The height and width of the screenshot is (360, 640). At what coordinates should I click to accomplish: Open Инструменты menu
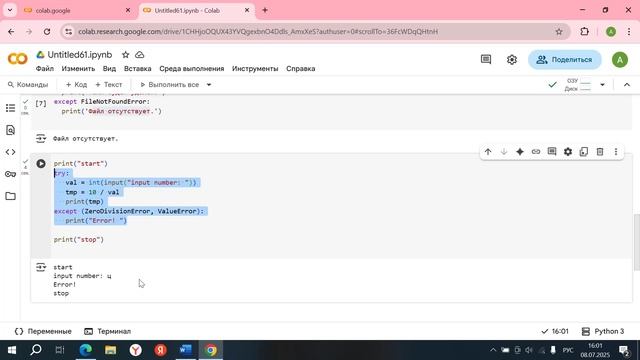click(x=255, y=69)
